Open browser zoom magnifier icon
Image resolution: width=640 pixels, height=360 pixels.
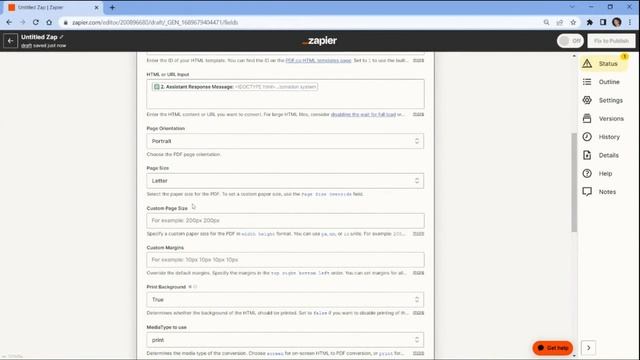click(x=546, y=22)
